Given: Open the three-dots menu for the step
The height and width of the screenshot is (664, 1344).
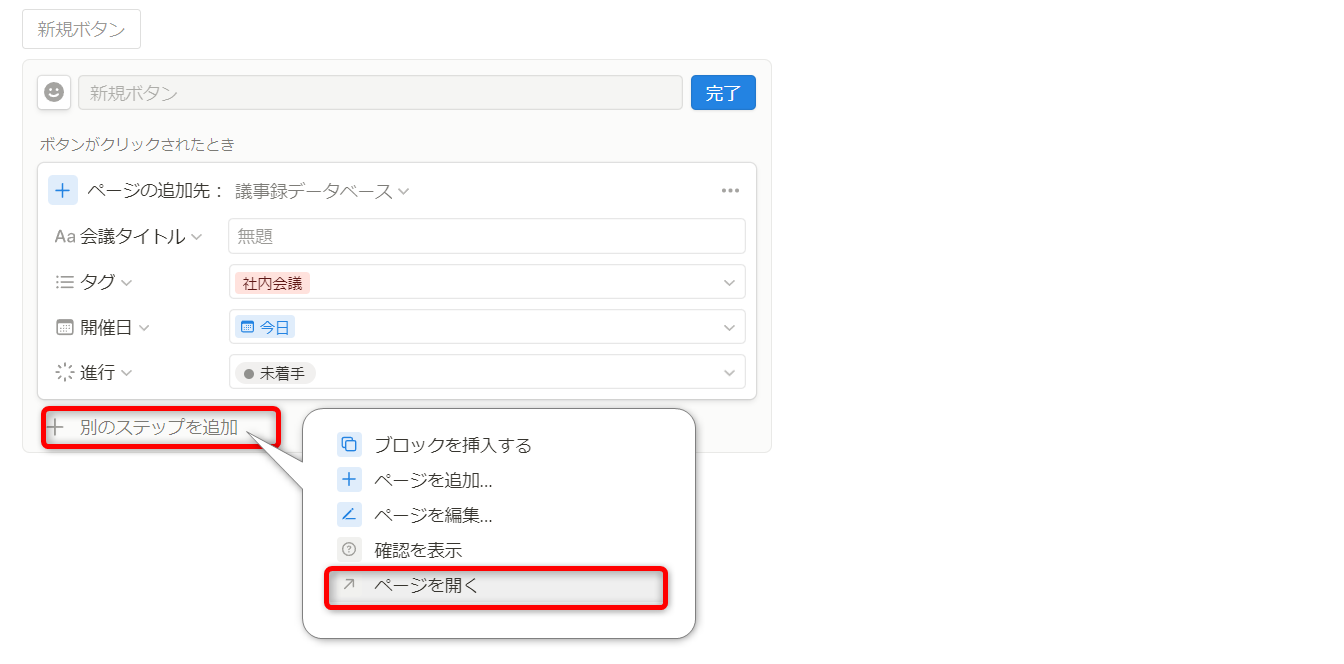Looking at the screenshot, I should 730,191.
